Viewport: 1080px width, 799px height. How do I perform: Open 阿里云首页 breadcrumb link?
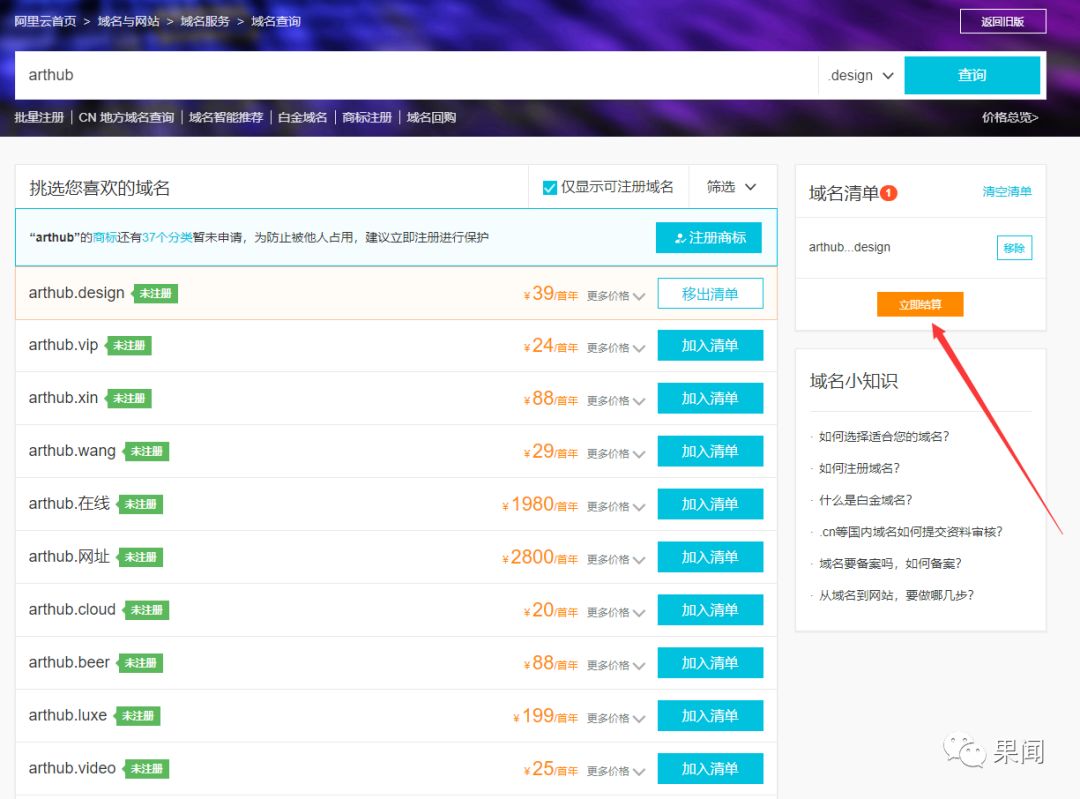coord(45,21)
